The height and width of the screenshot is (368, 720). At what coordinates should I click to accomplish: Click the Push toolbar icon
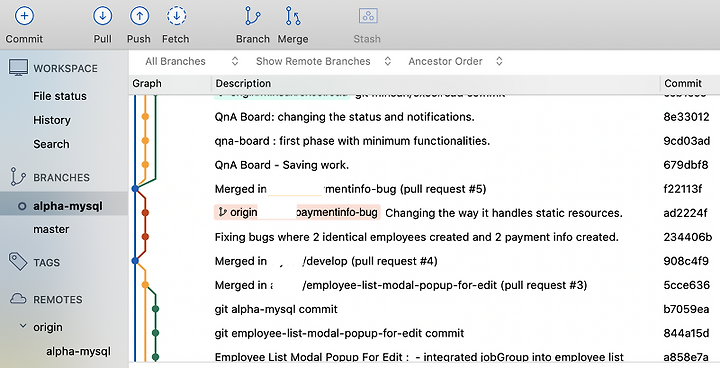pos(139,16)
